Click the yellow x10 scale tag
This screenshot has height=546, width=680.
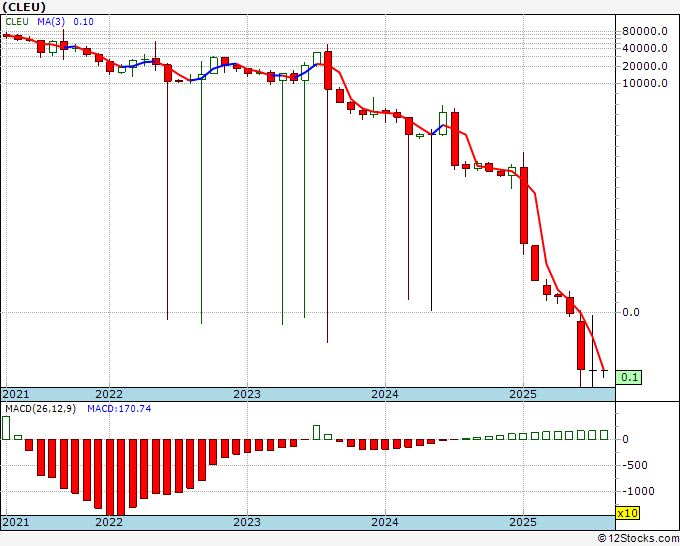[x=628, y=513]
